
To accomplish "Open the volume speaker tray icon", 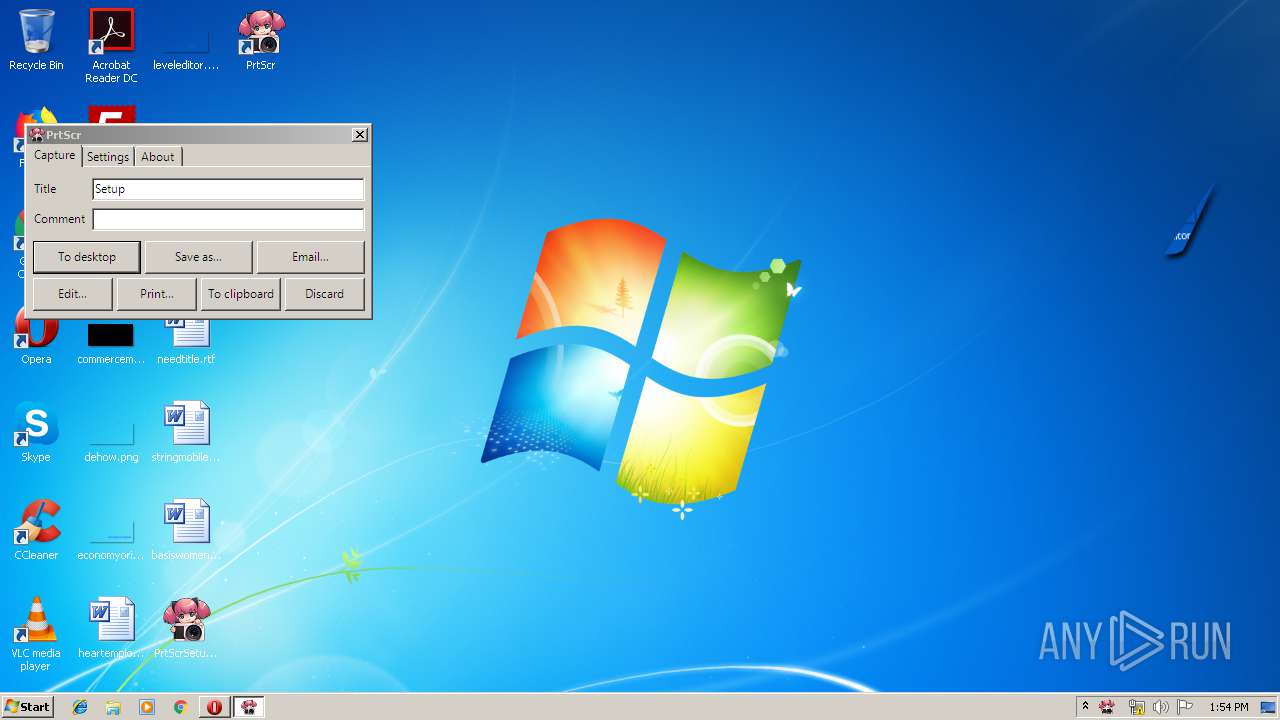I will point(1161,707).
